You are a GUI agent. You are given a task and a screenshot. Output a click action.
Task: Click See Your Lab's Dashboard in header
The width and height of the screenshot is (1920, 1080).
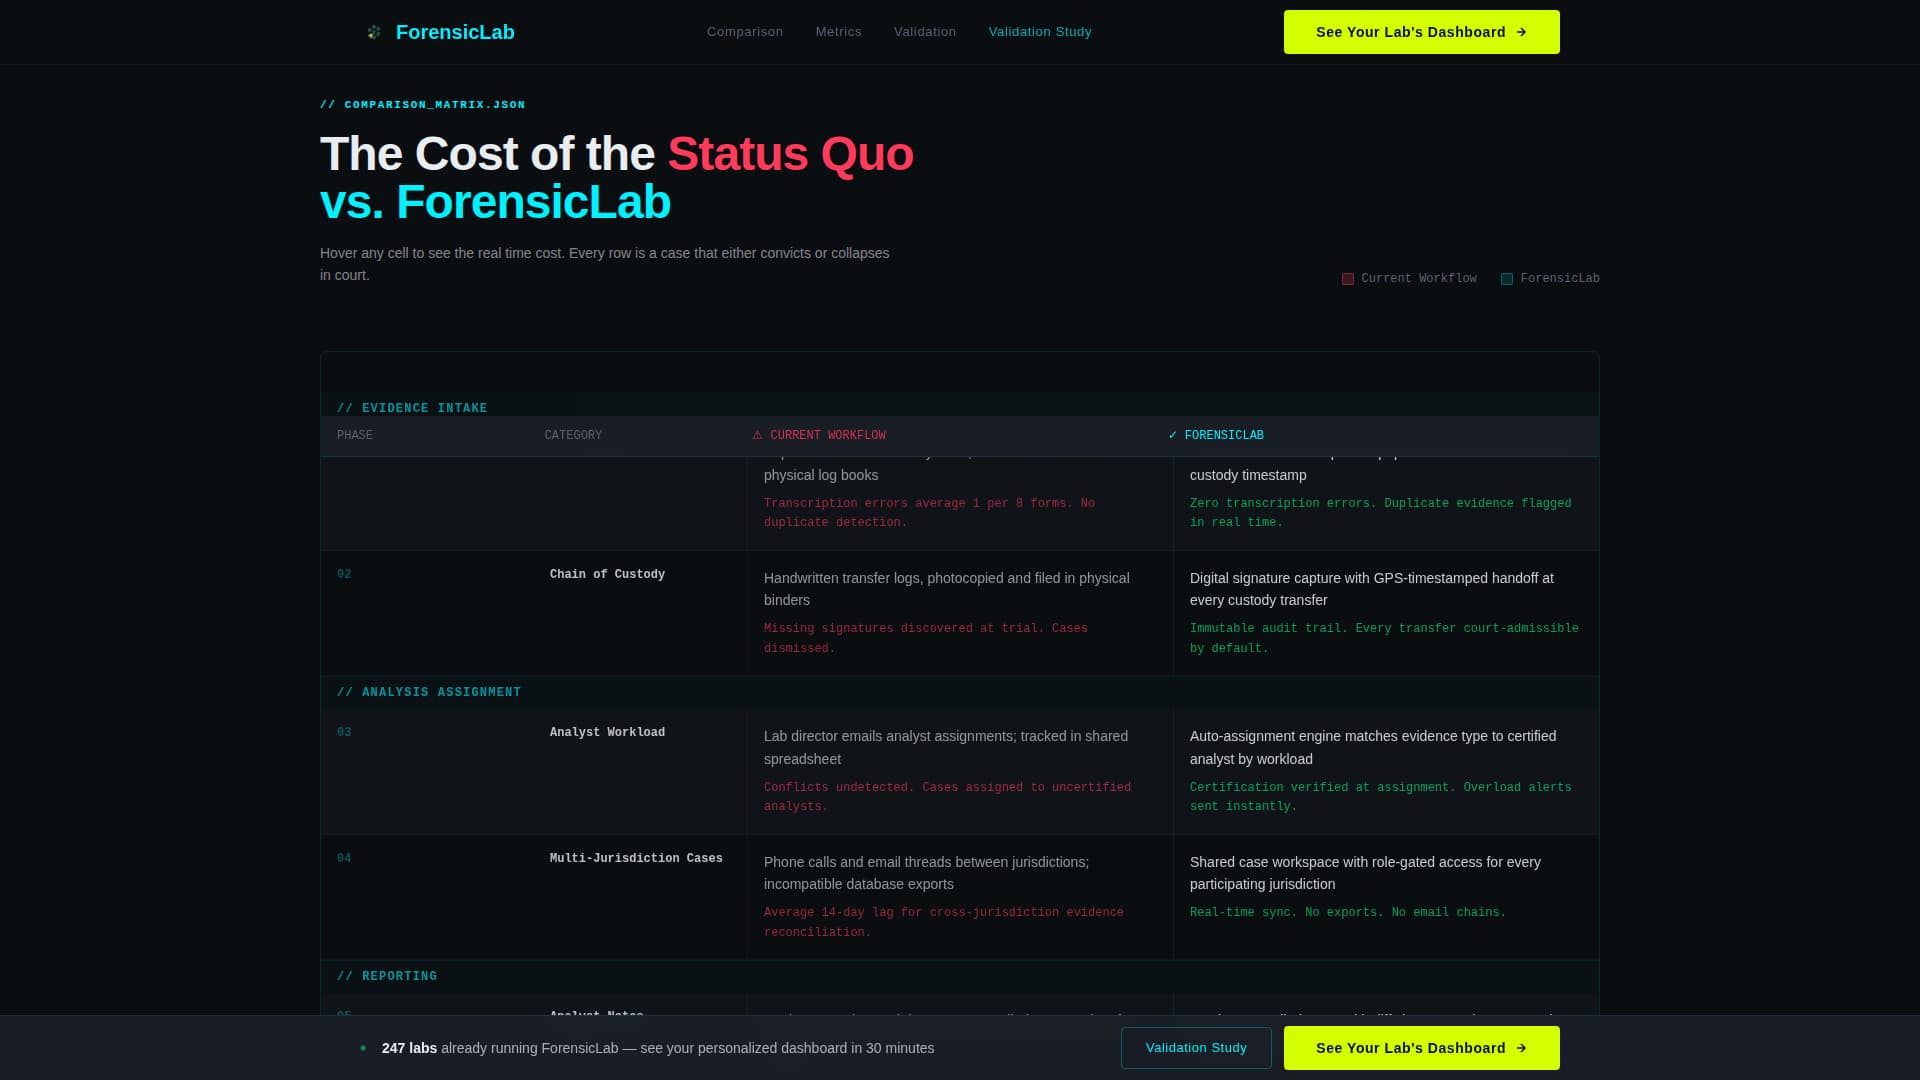pyautogui.click(x=1421, y=32)
